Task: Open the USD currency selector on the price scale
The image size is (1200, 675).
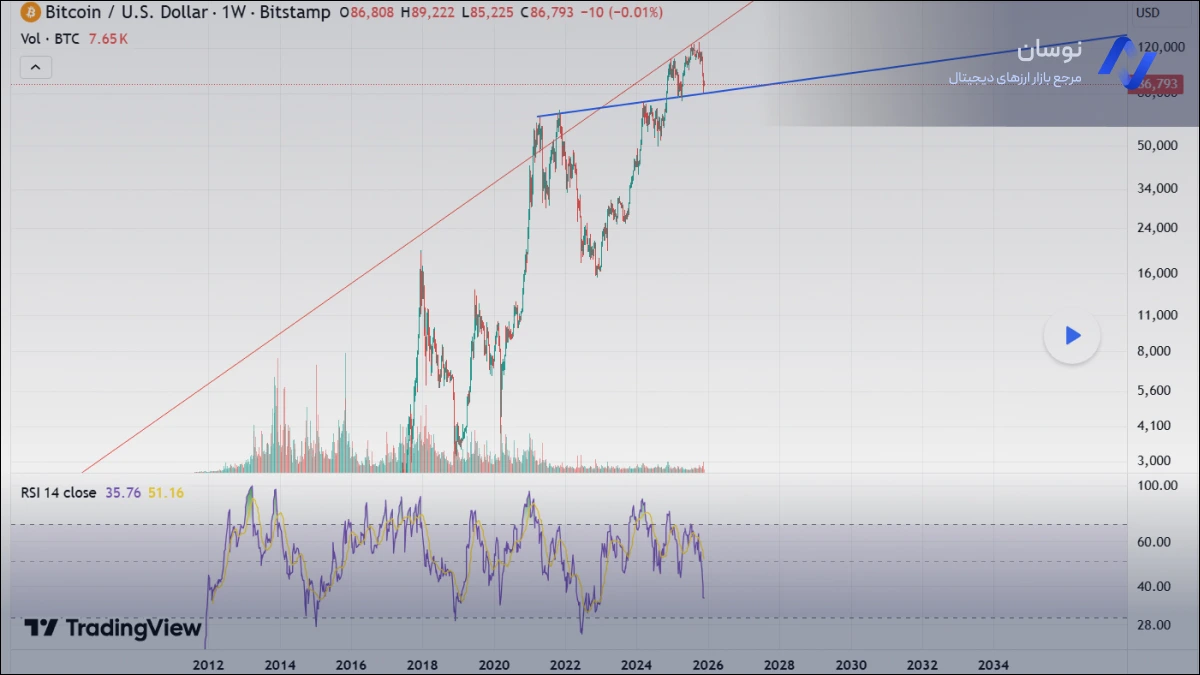Action: click(1147, 13)
